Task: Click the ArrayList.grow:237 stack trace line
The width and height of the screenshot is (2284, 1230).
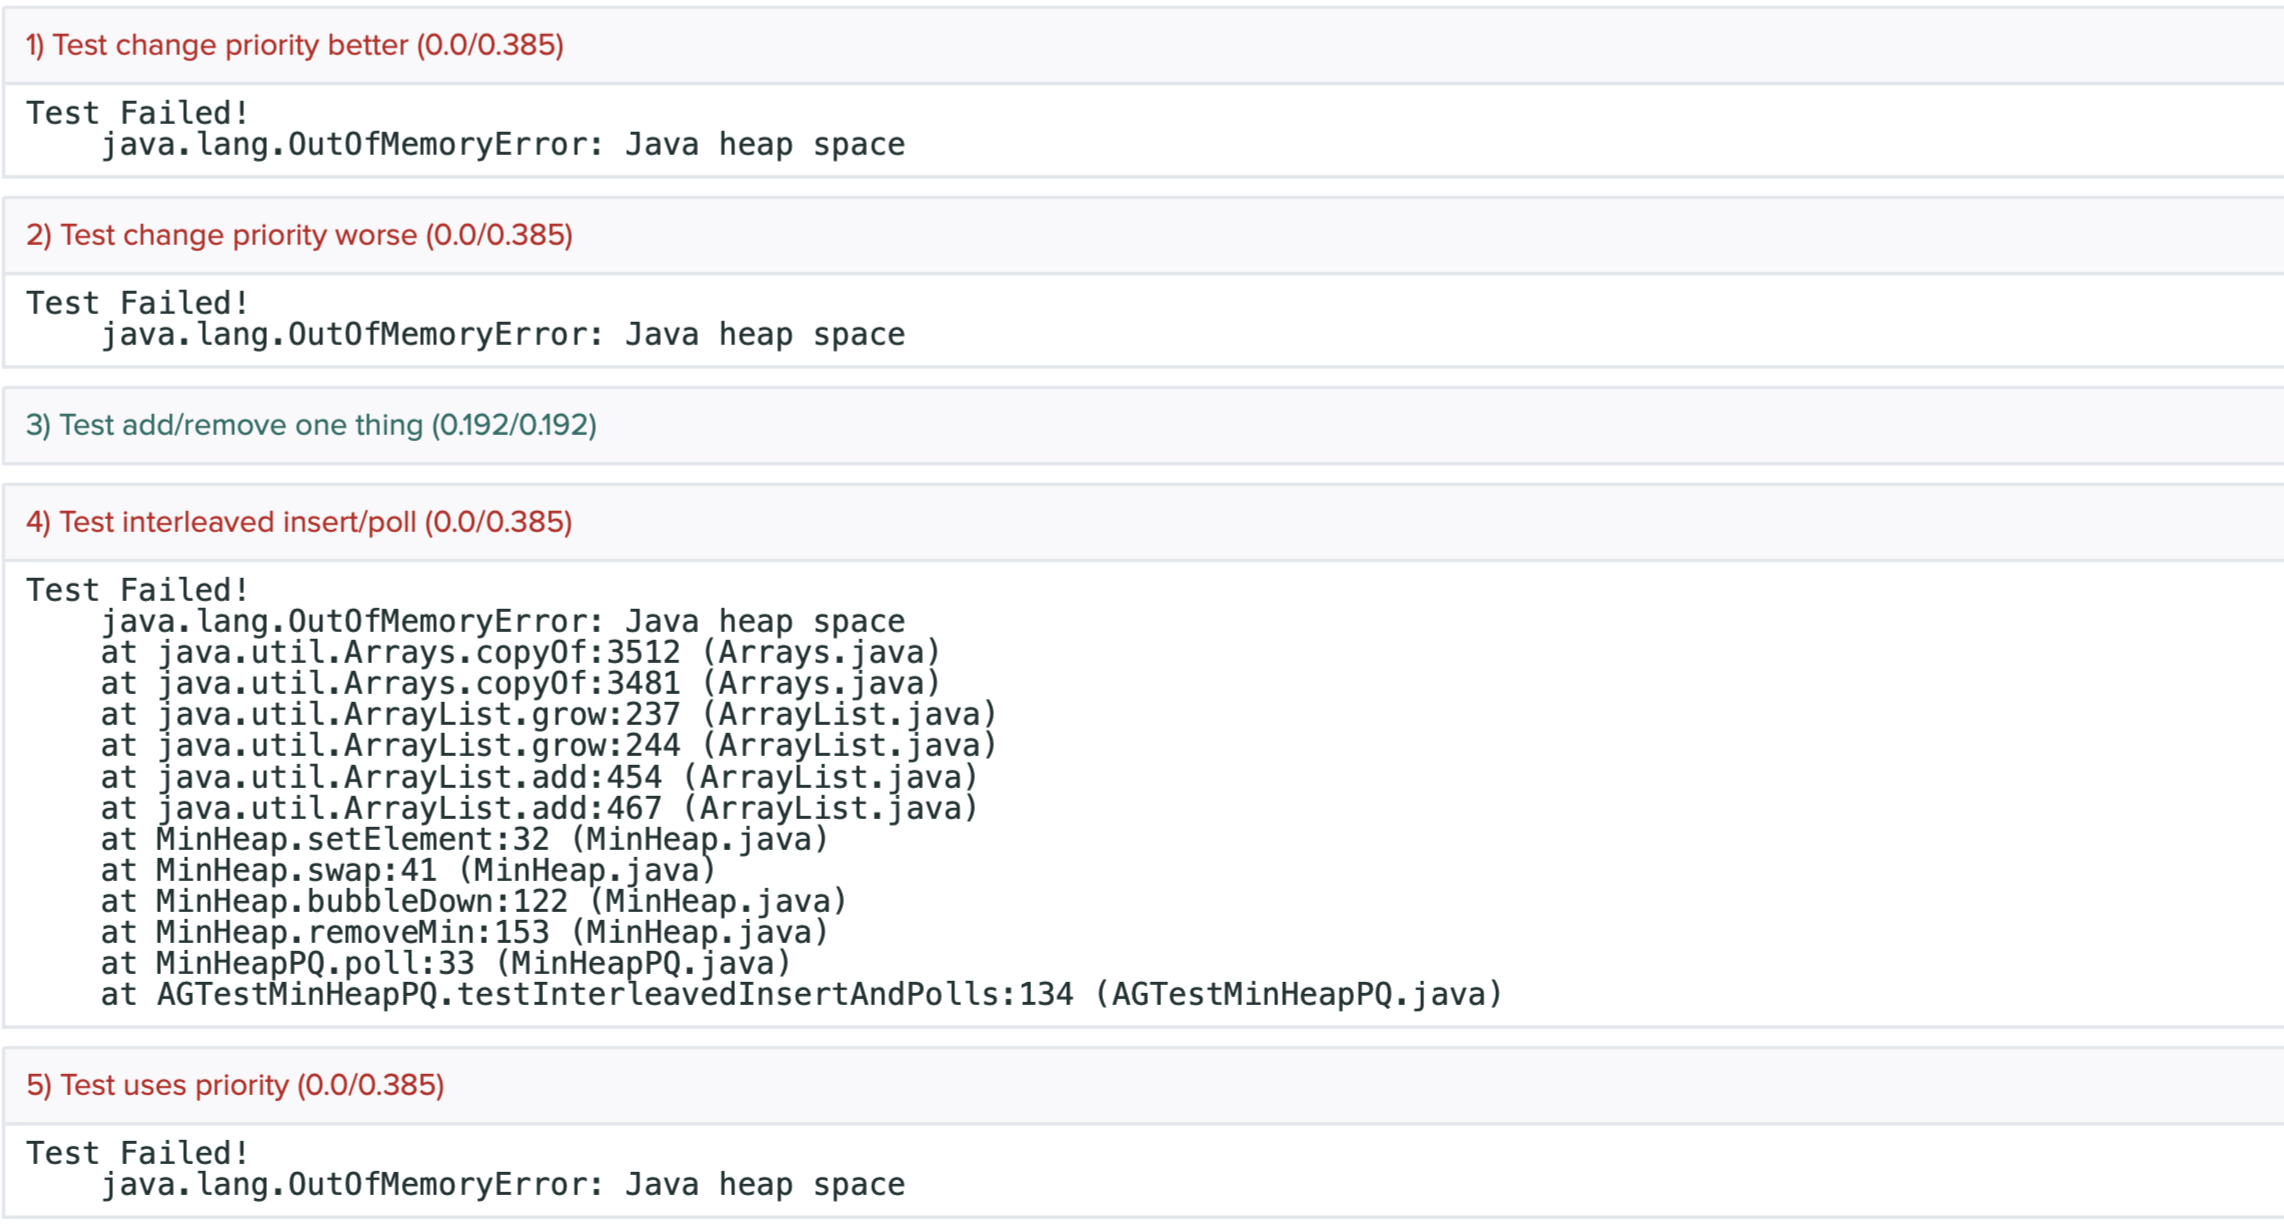Action: click(x=548, y=715)
